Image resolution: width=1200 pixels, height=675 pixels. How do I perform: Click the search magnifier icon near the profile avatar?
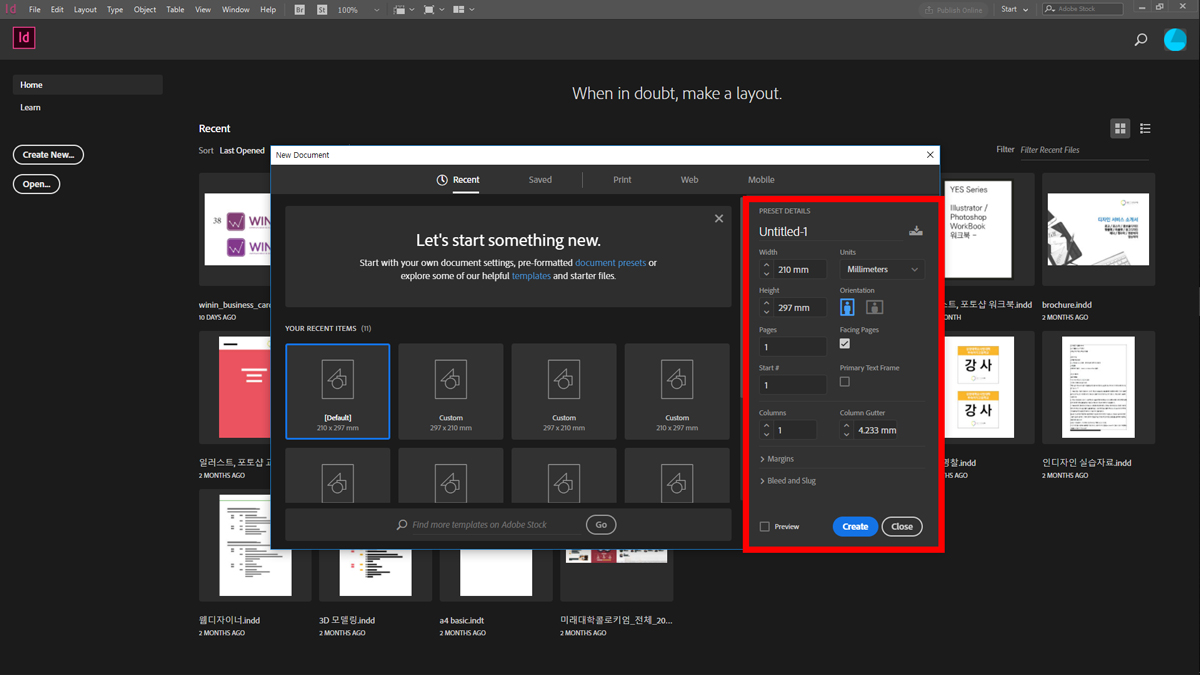(1141, 40)
